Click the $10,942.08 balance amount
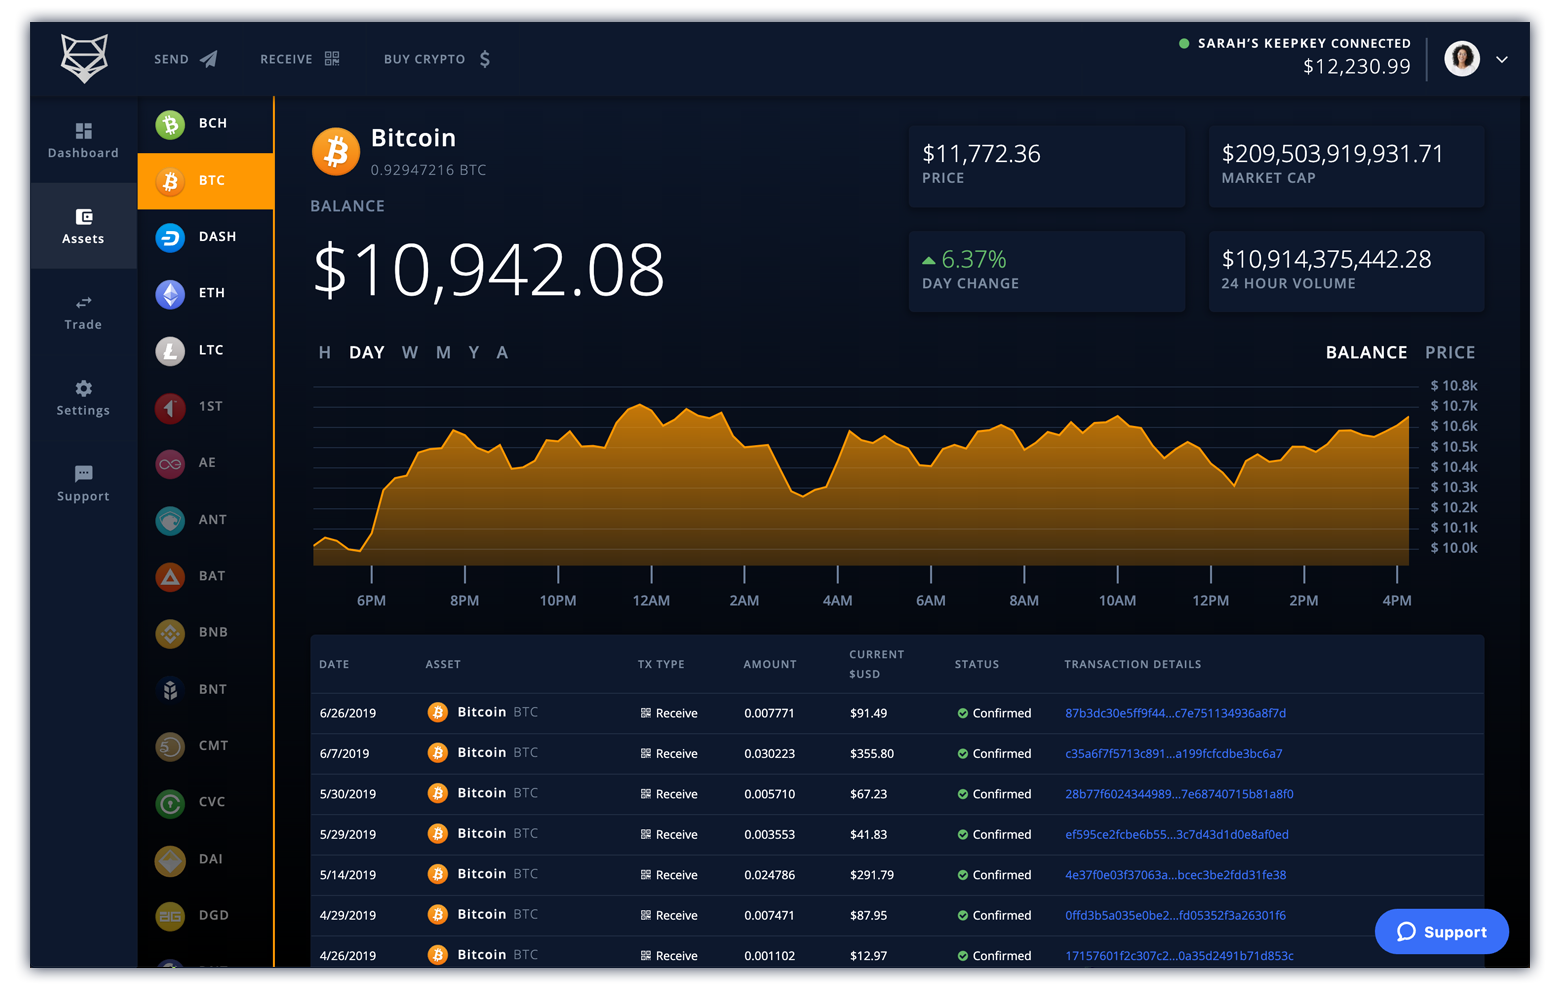Screen dimensions: 1560x990 (x=489, y=271)
